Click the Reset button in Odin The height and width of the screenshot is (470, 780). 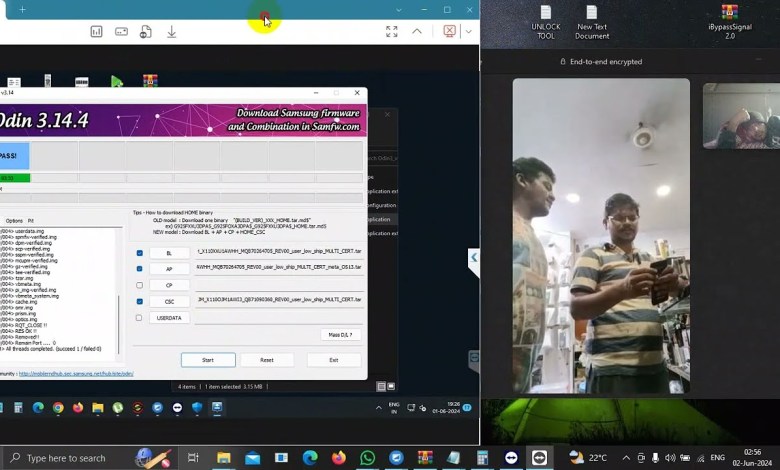click(267, 360)
